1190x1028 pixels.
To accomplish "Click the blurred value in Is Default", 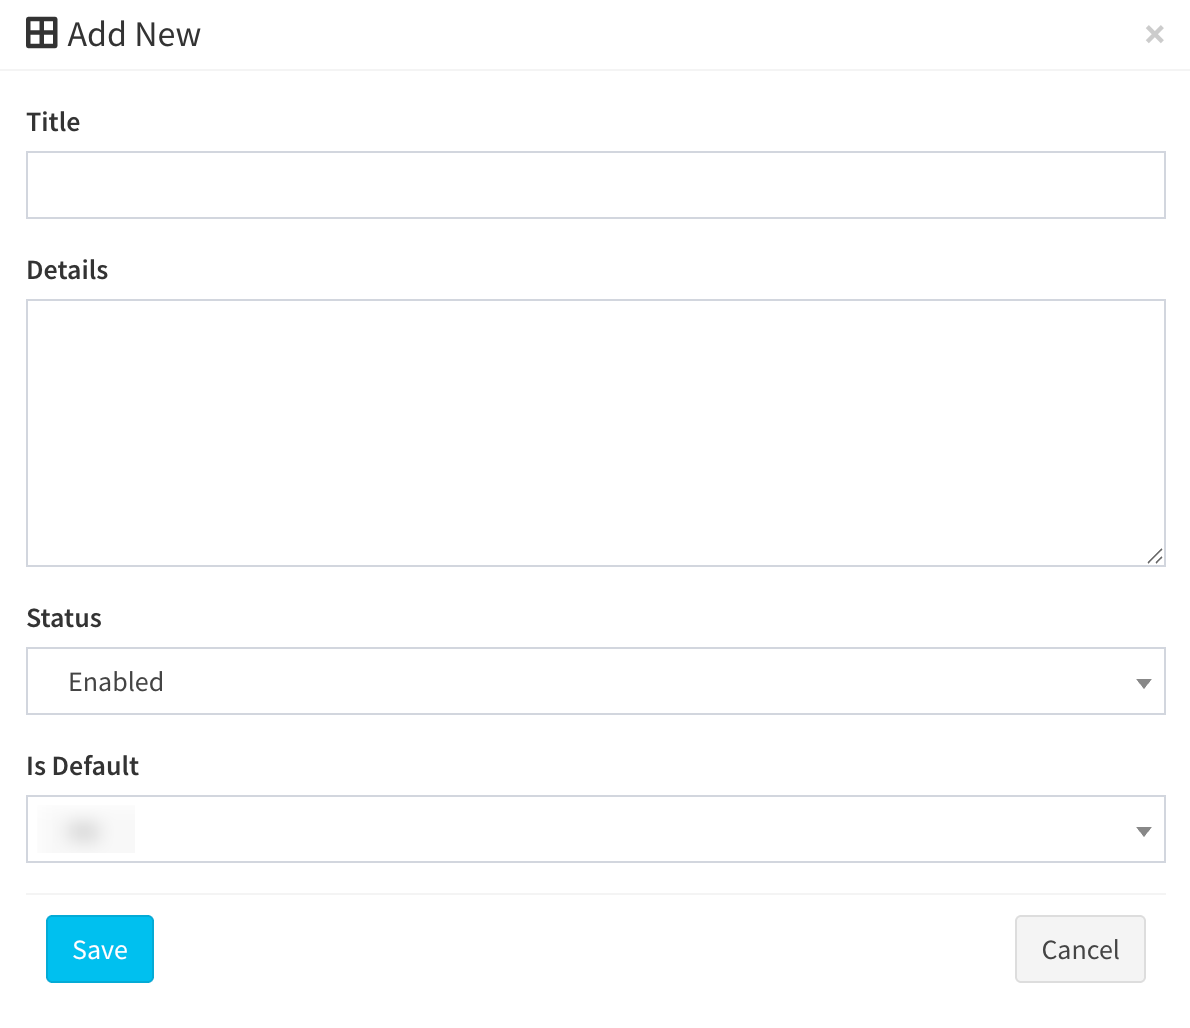I will coord(86,830).
